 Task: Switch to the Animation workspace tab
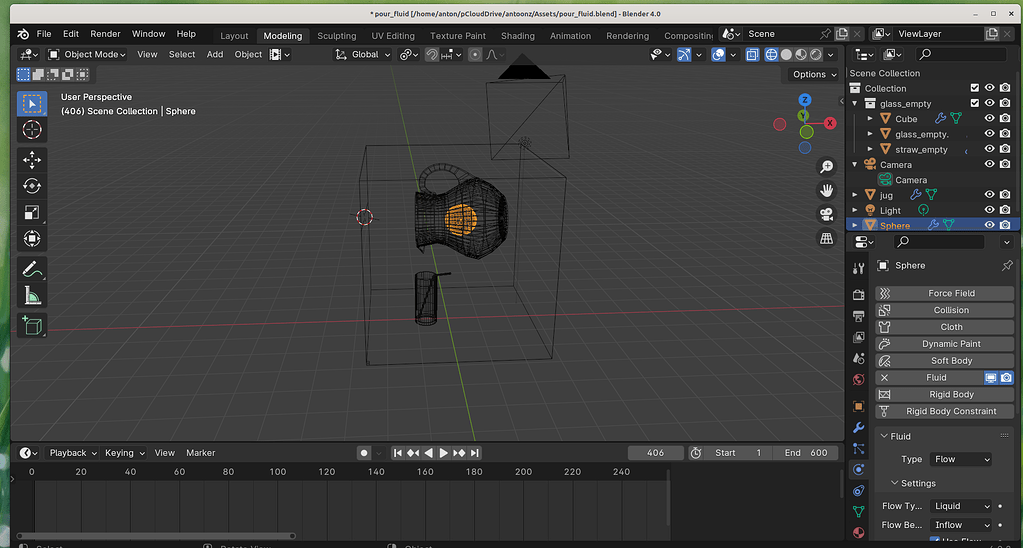pos(570,36)
